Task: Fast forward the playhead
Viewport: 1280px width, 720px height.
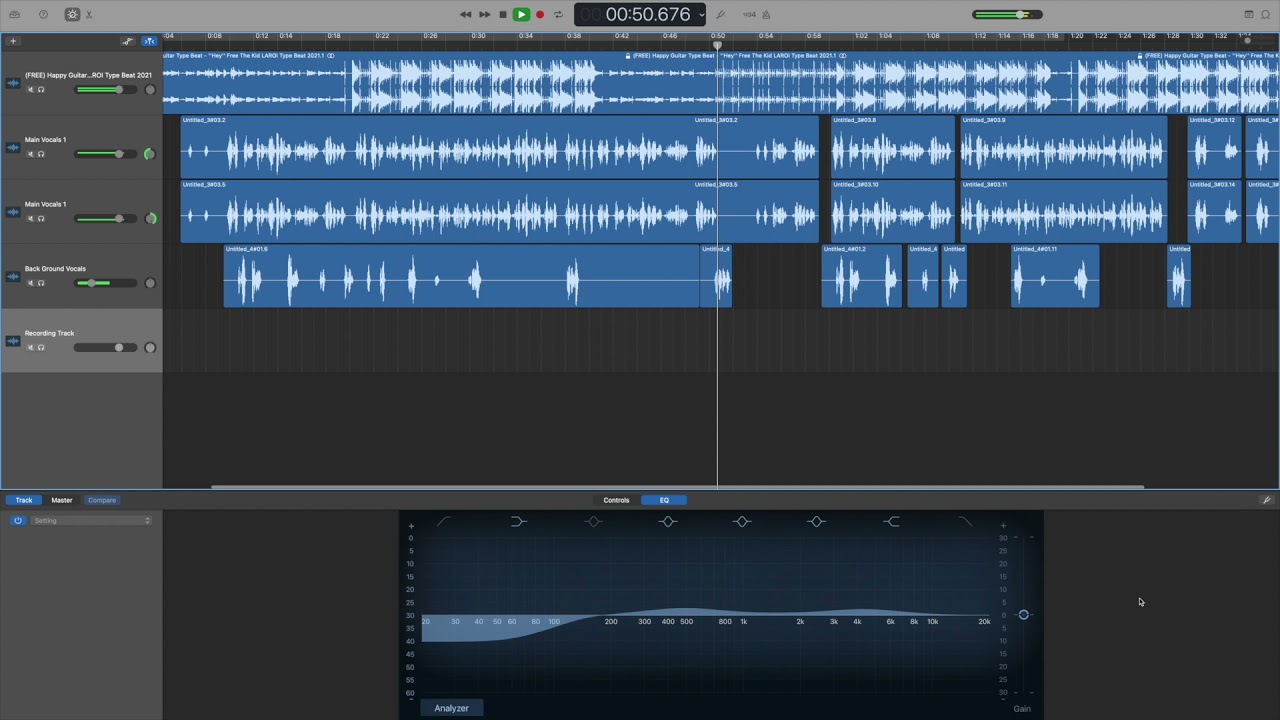Action: click(x=484, y=14)
